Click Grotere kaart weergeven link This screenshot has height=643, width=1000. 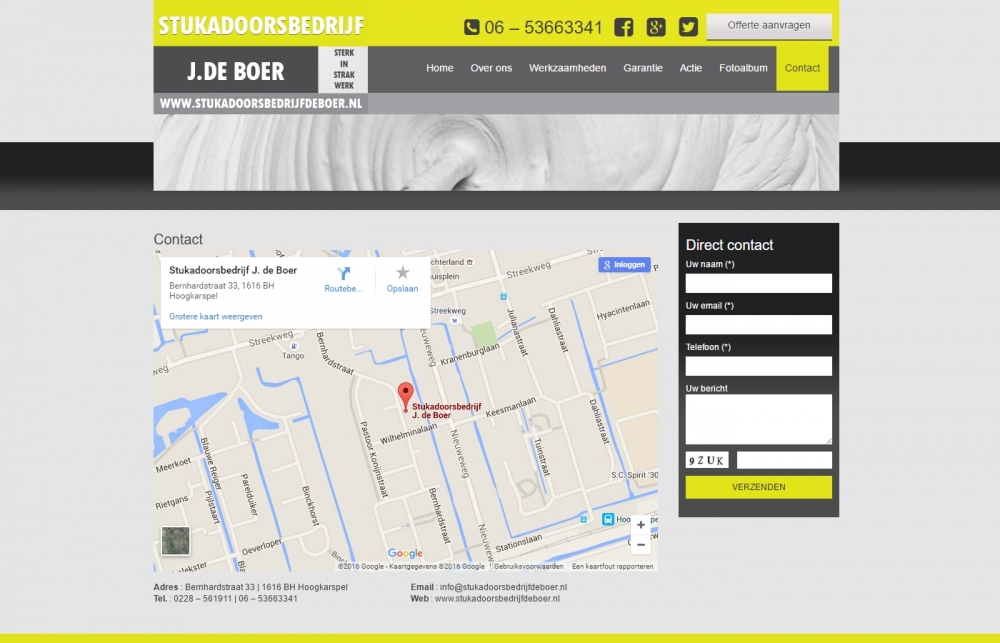(216, 316)
